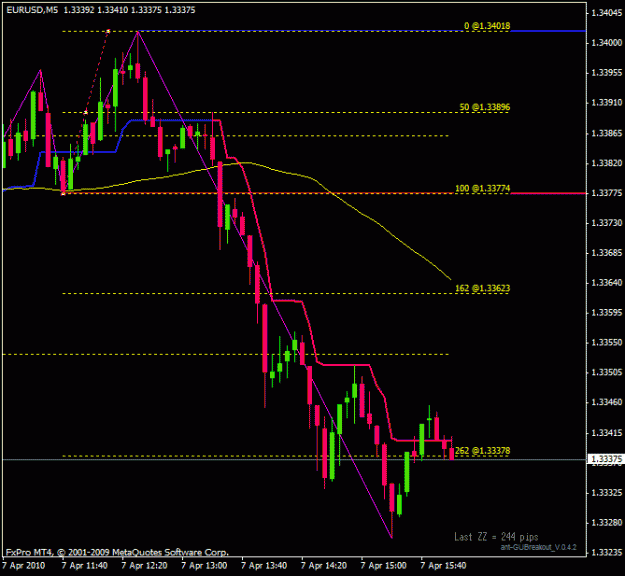Click price scale value 1.33820
Screen dimensions: 625x576
(607, 163)
